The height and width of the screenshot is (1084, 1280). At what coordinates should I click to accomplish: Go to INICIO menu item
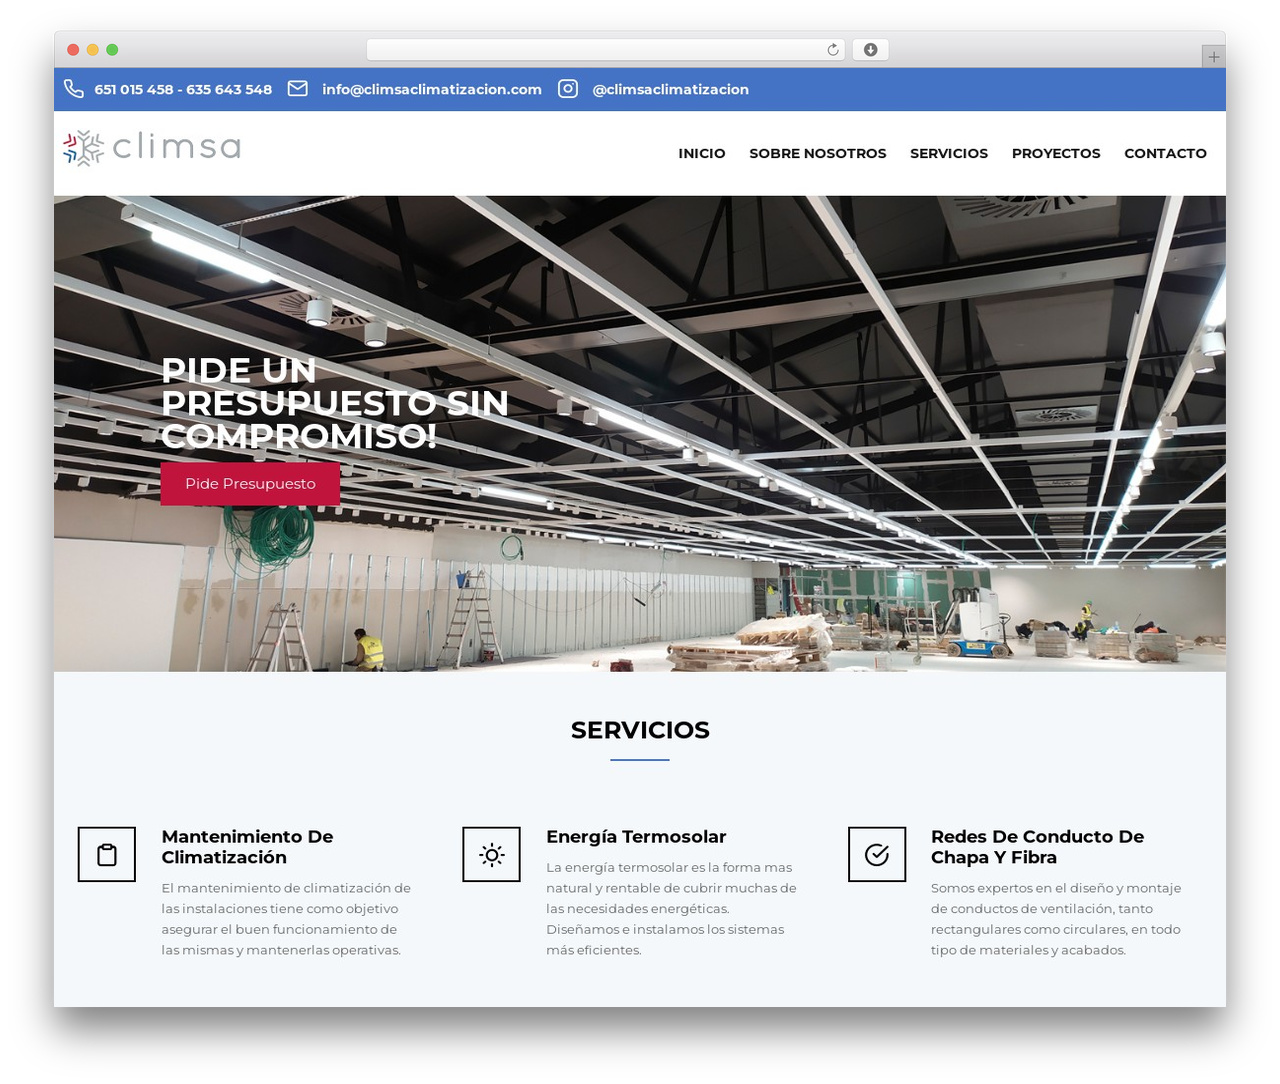click(x=702, y=153)
